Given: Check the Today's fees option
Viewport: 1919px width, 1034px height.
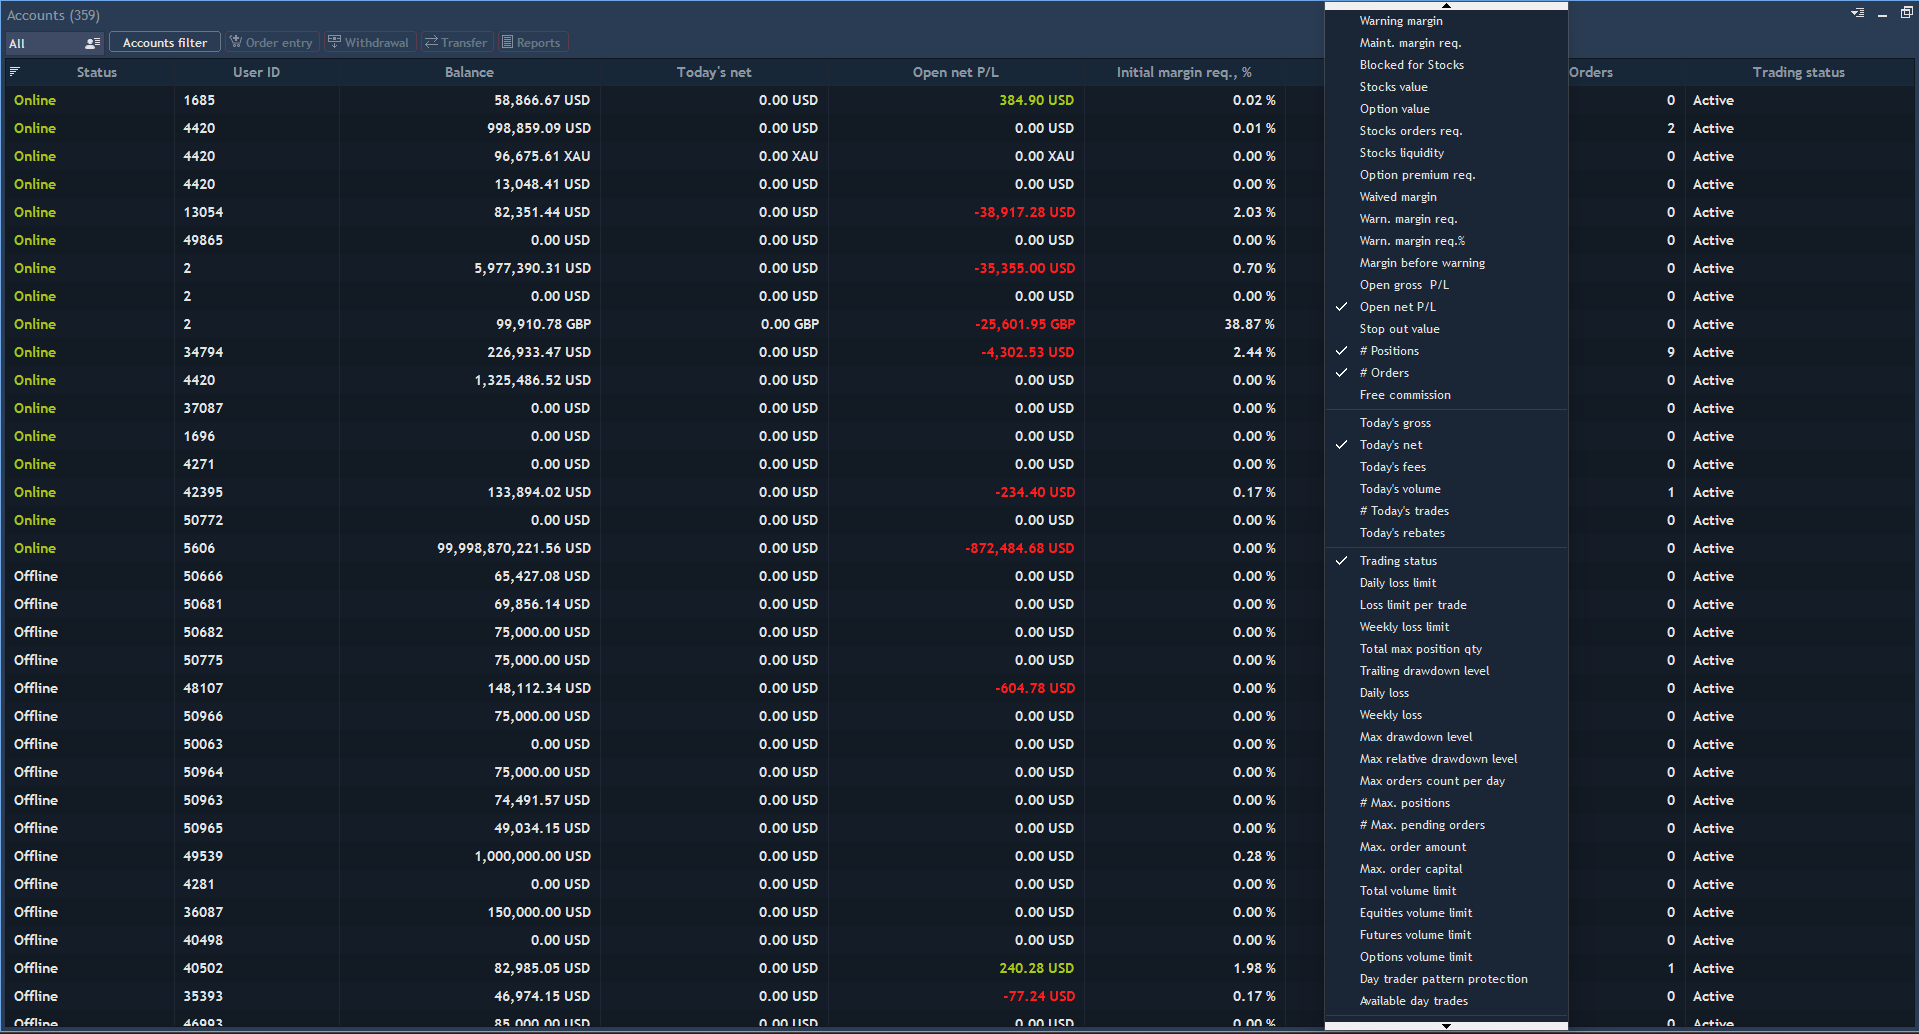Looking at the screenshot, I should click(x=1391, y=466).
